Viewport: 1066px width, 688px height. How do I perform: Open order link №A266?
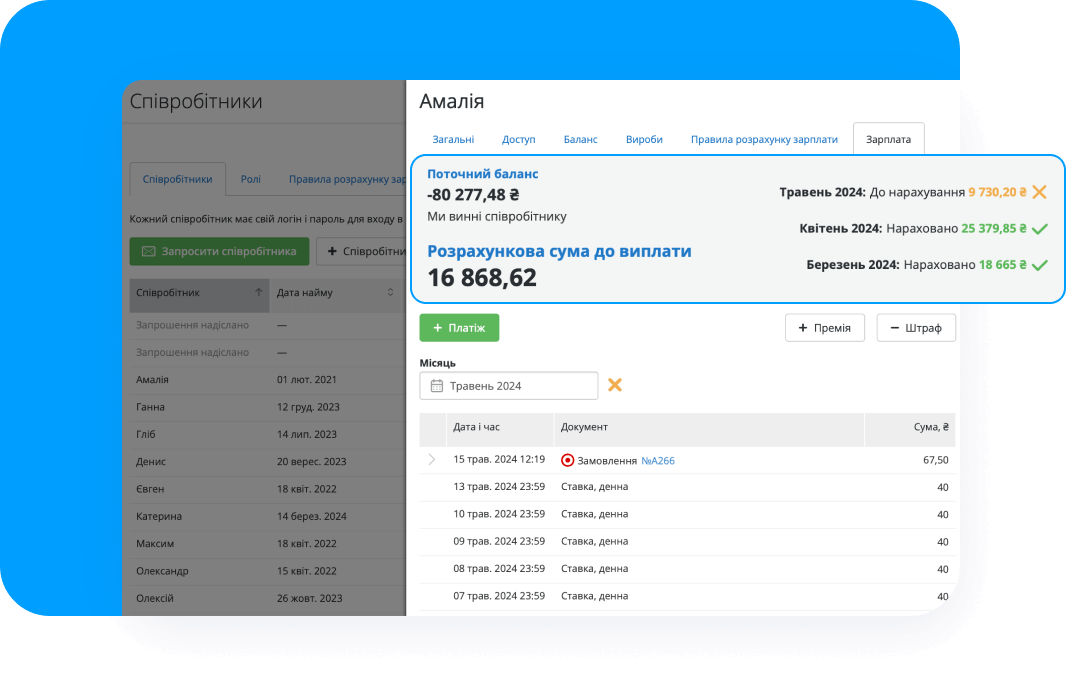[x=657, y=461]
